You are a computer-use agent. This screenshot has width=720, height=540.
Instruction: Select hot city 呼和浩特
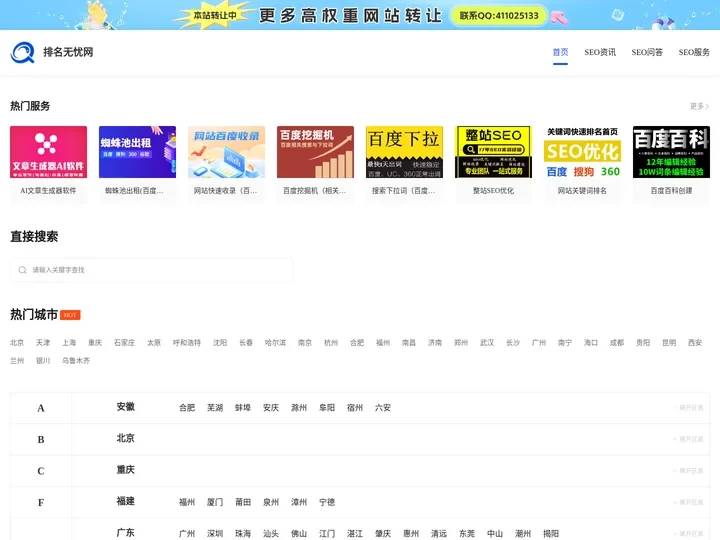[186, 343]
